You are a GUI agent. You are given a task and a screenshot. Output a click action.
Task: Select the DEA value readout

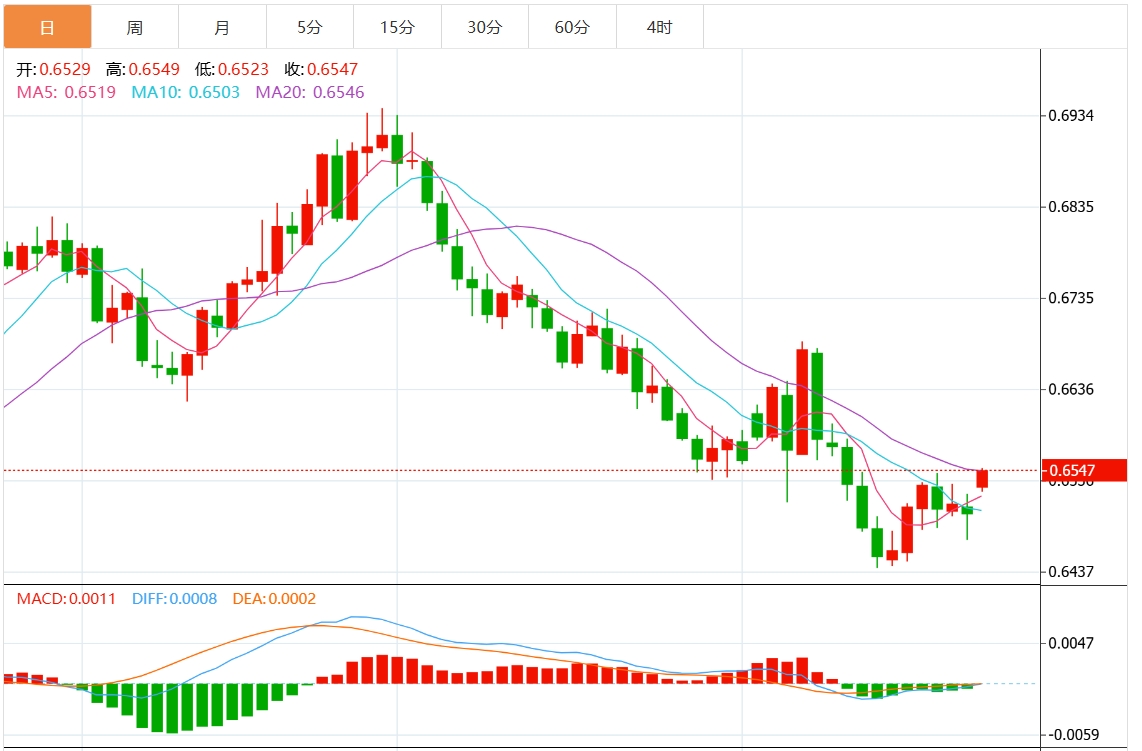(x=274, y=599)
